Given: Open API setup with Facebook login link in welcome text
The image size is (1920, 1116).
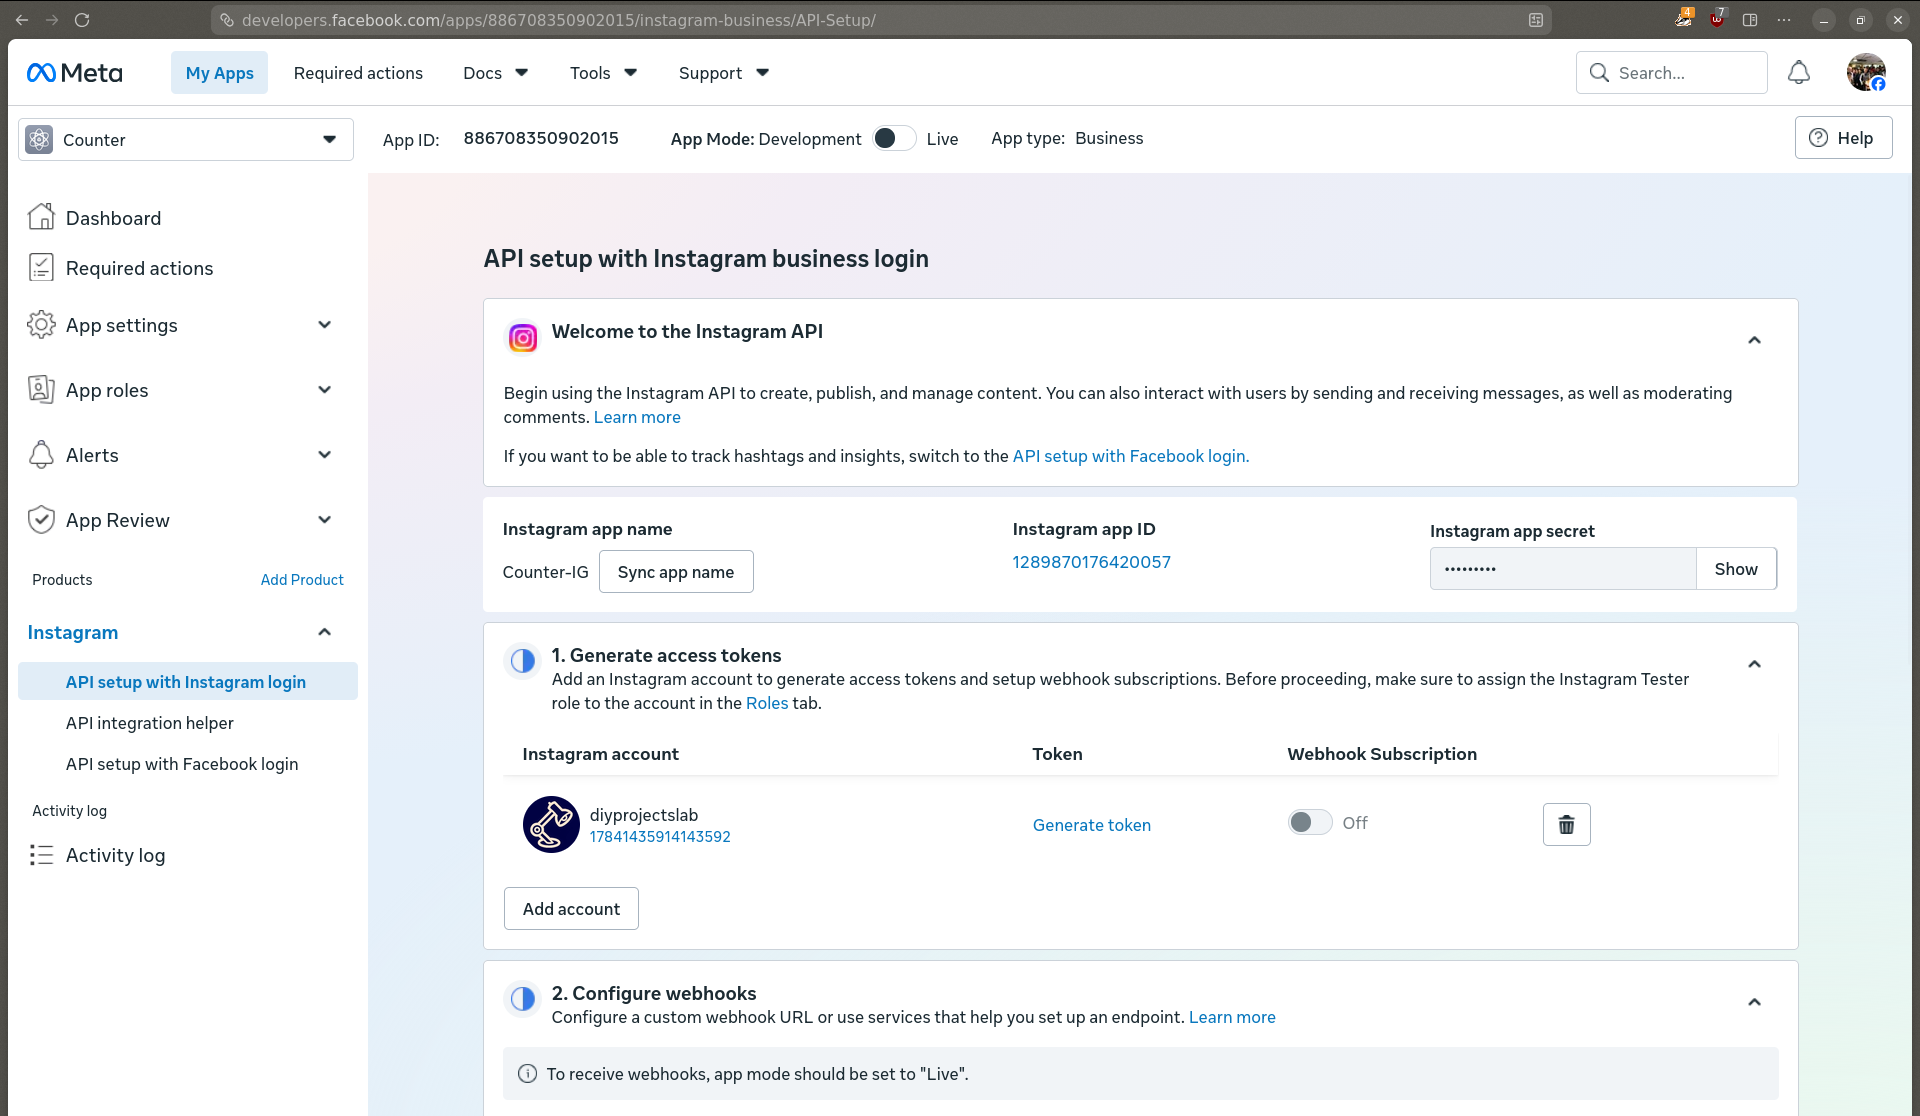Looking at the screenshot, I should 1131,456.
